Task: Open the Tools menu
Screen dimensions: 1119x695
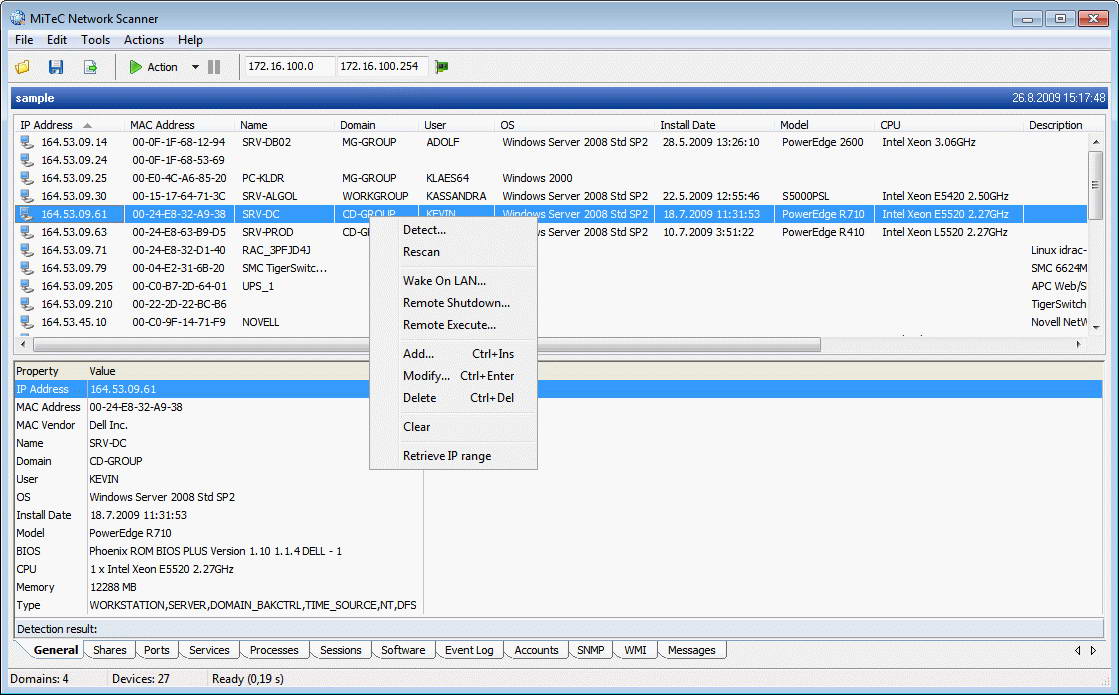Action: click(96, 40)
